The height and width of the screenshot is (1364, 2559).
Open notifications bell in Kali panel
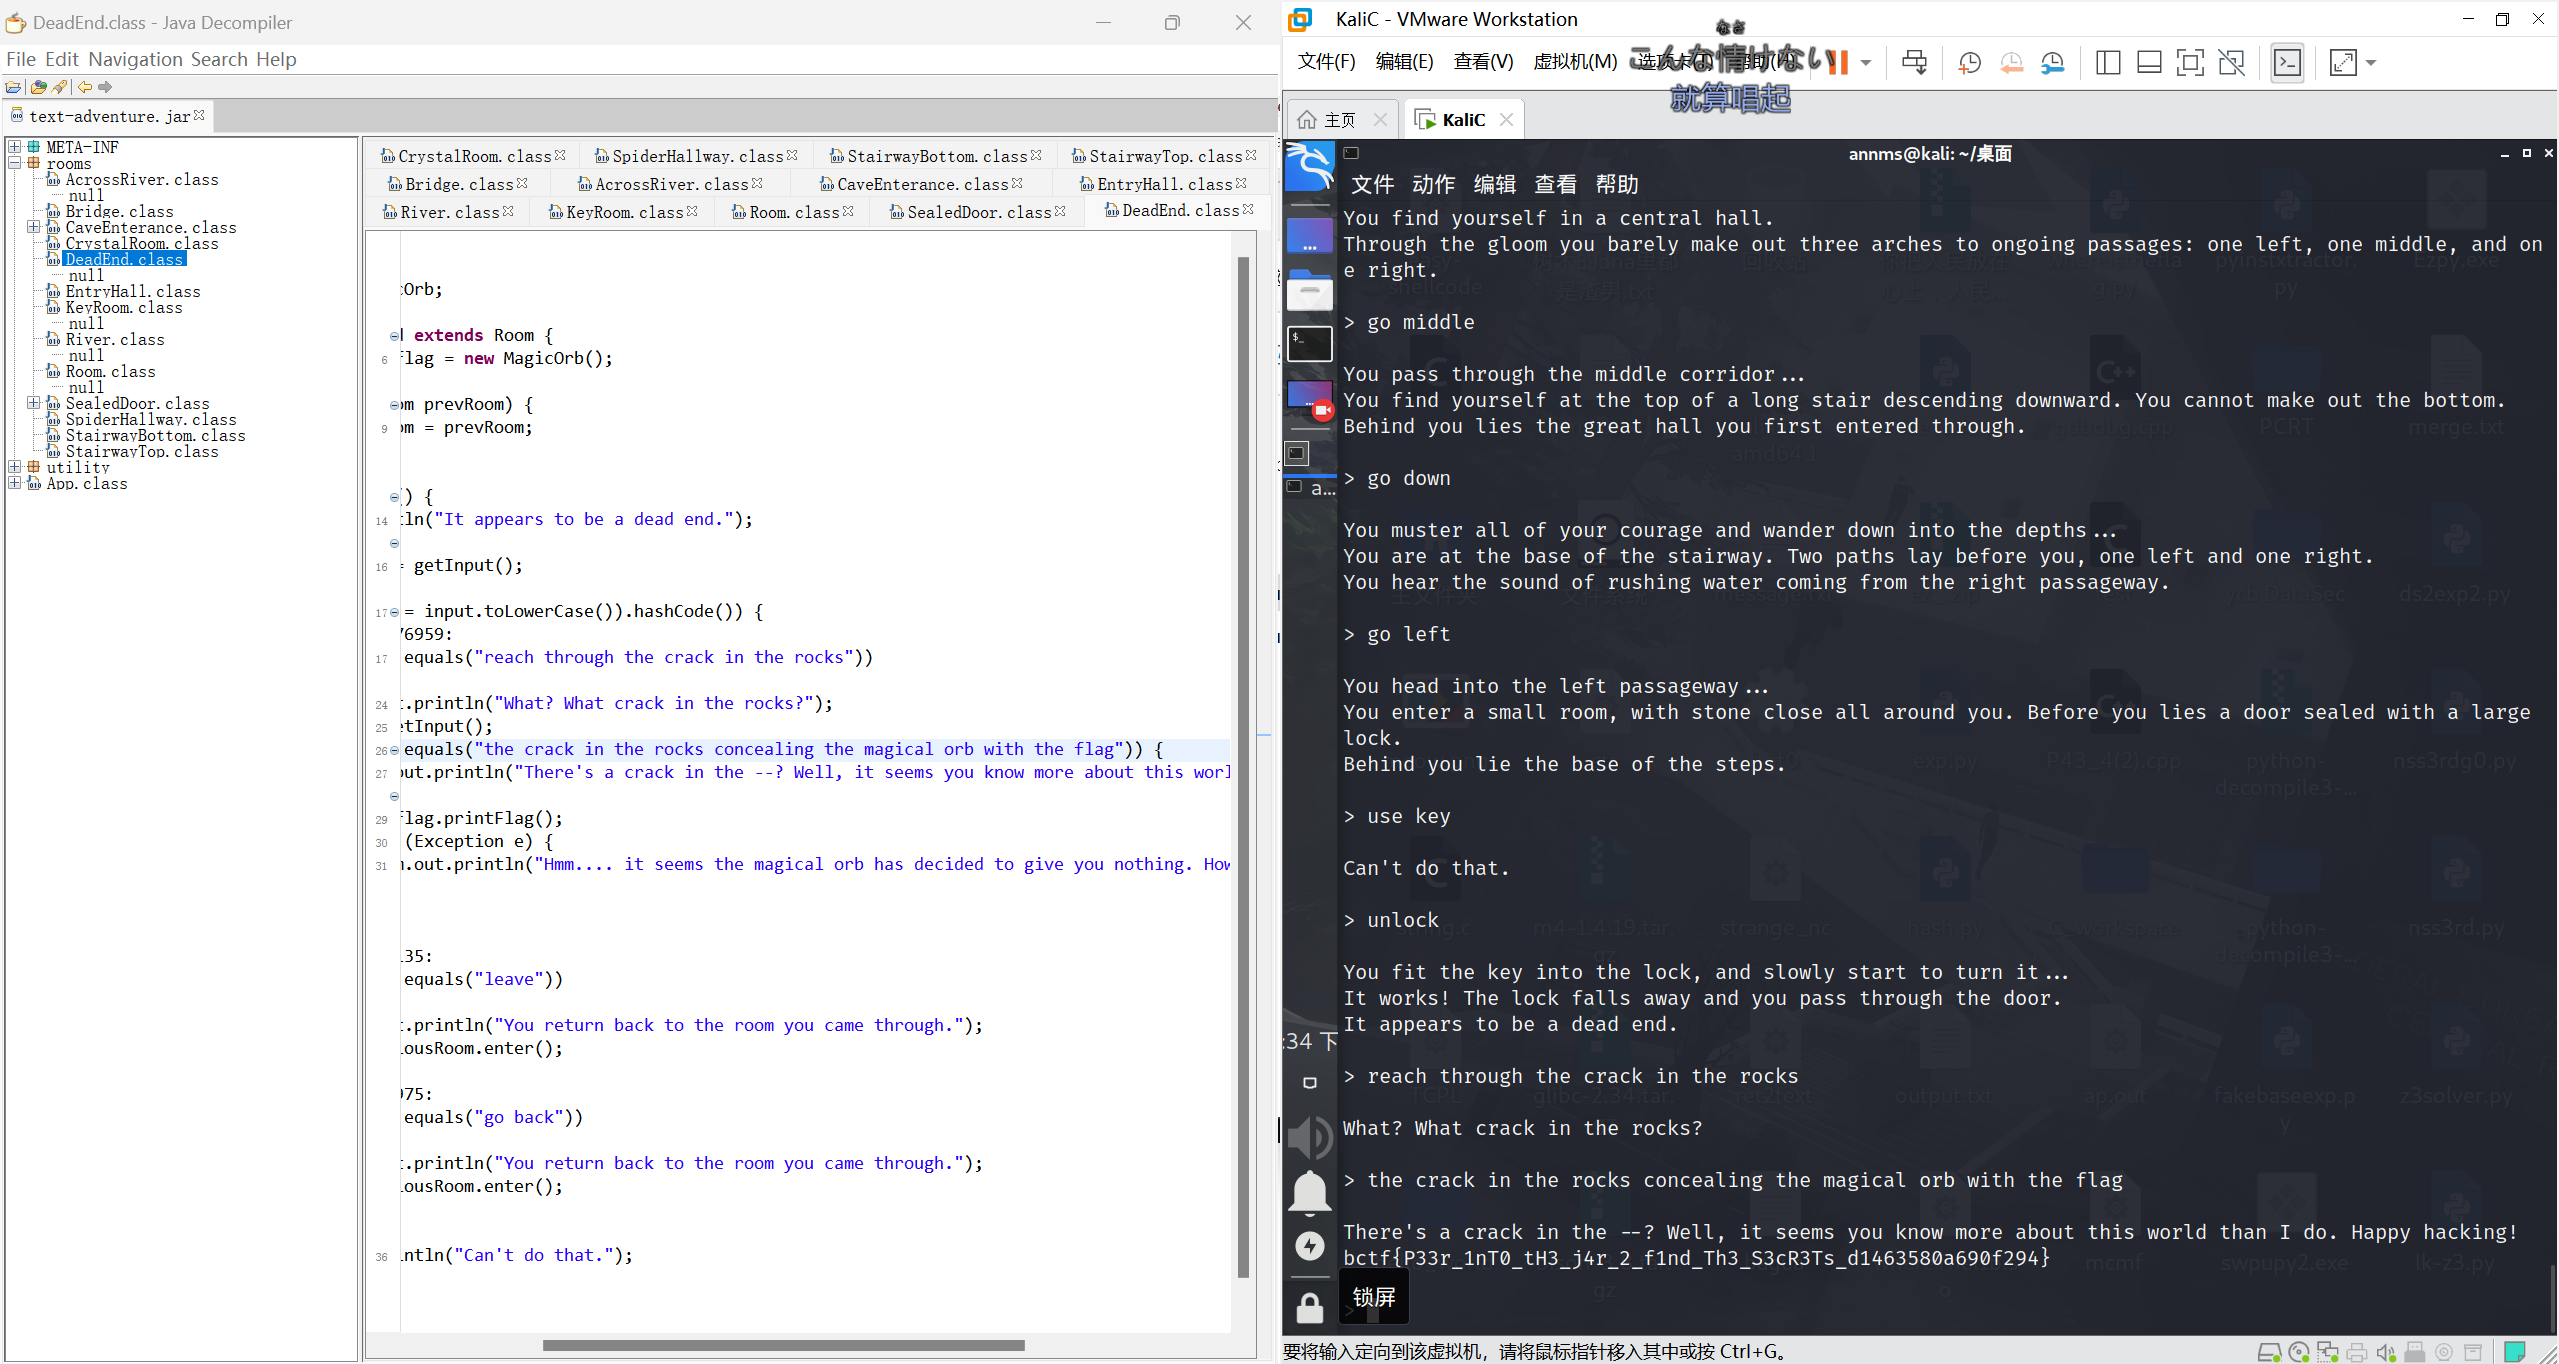[x=1310, y=1192]
